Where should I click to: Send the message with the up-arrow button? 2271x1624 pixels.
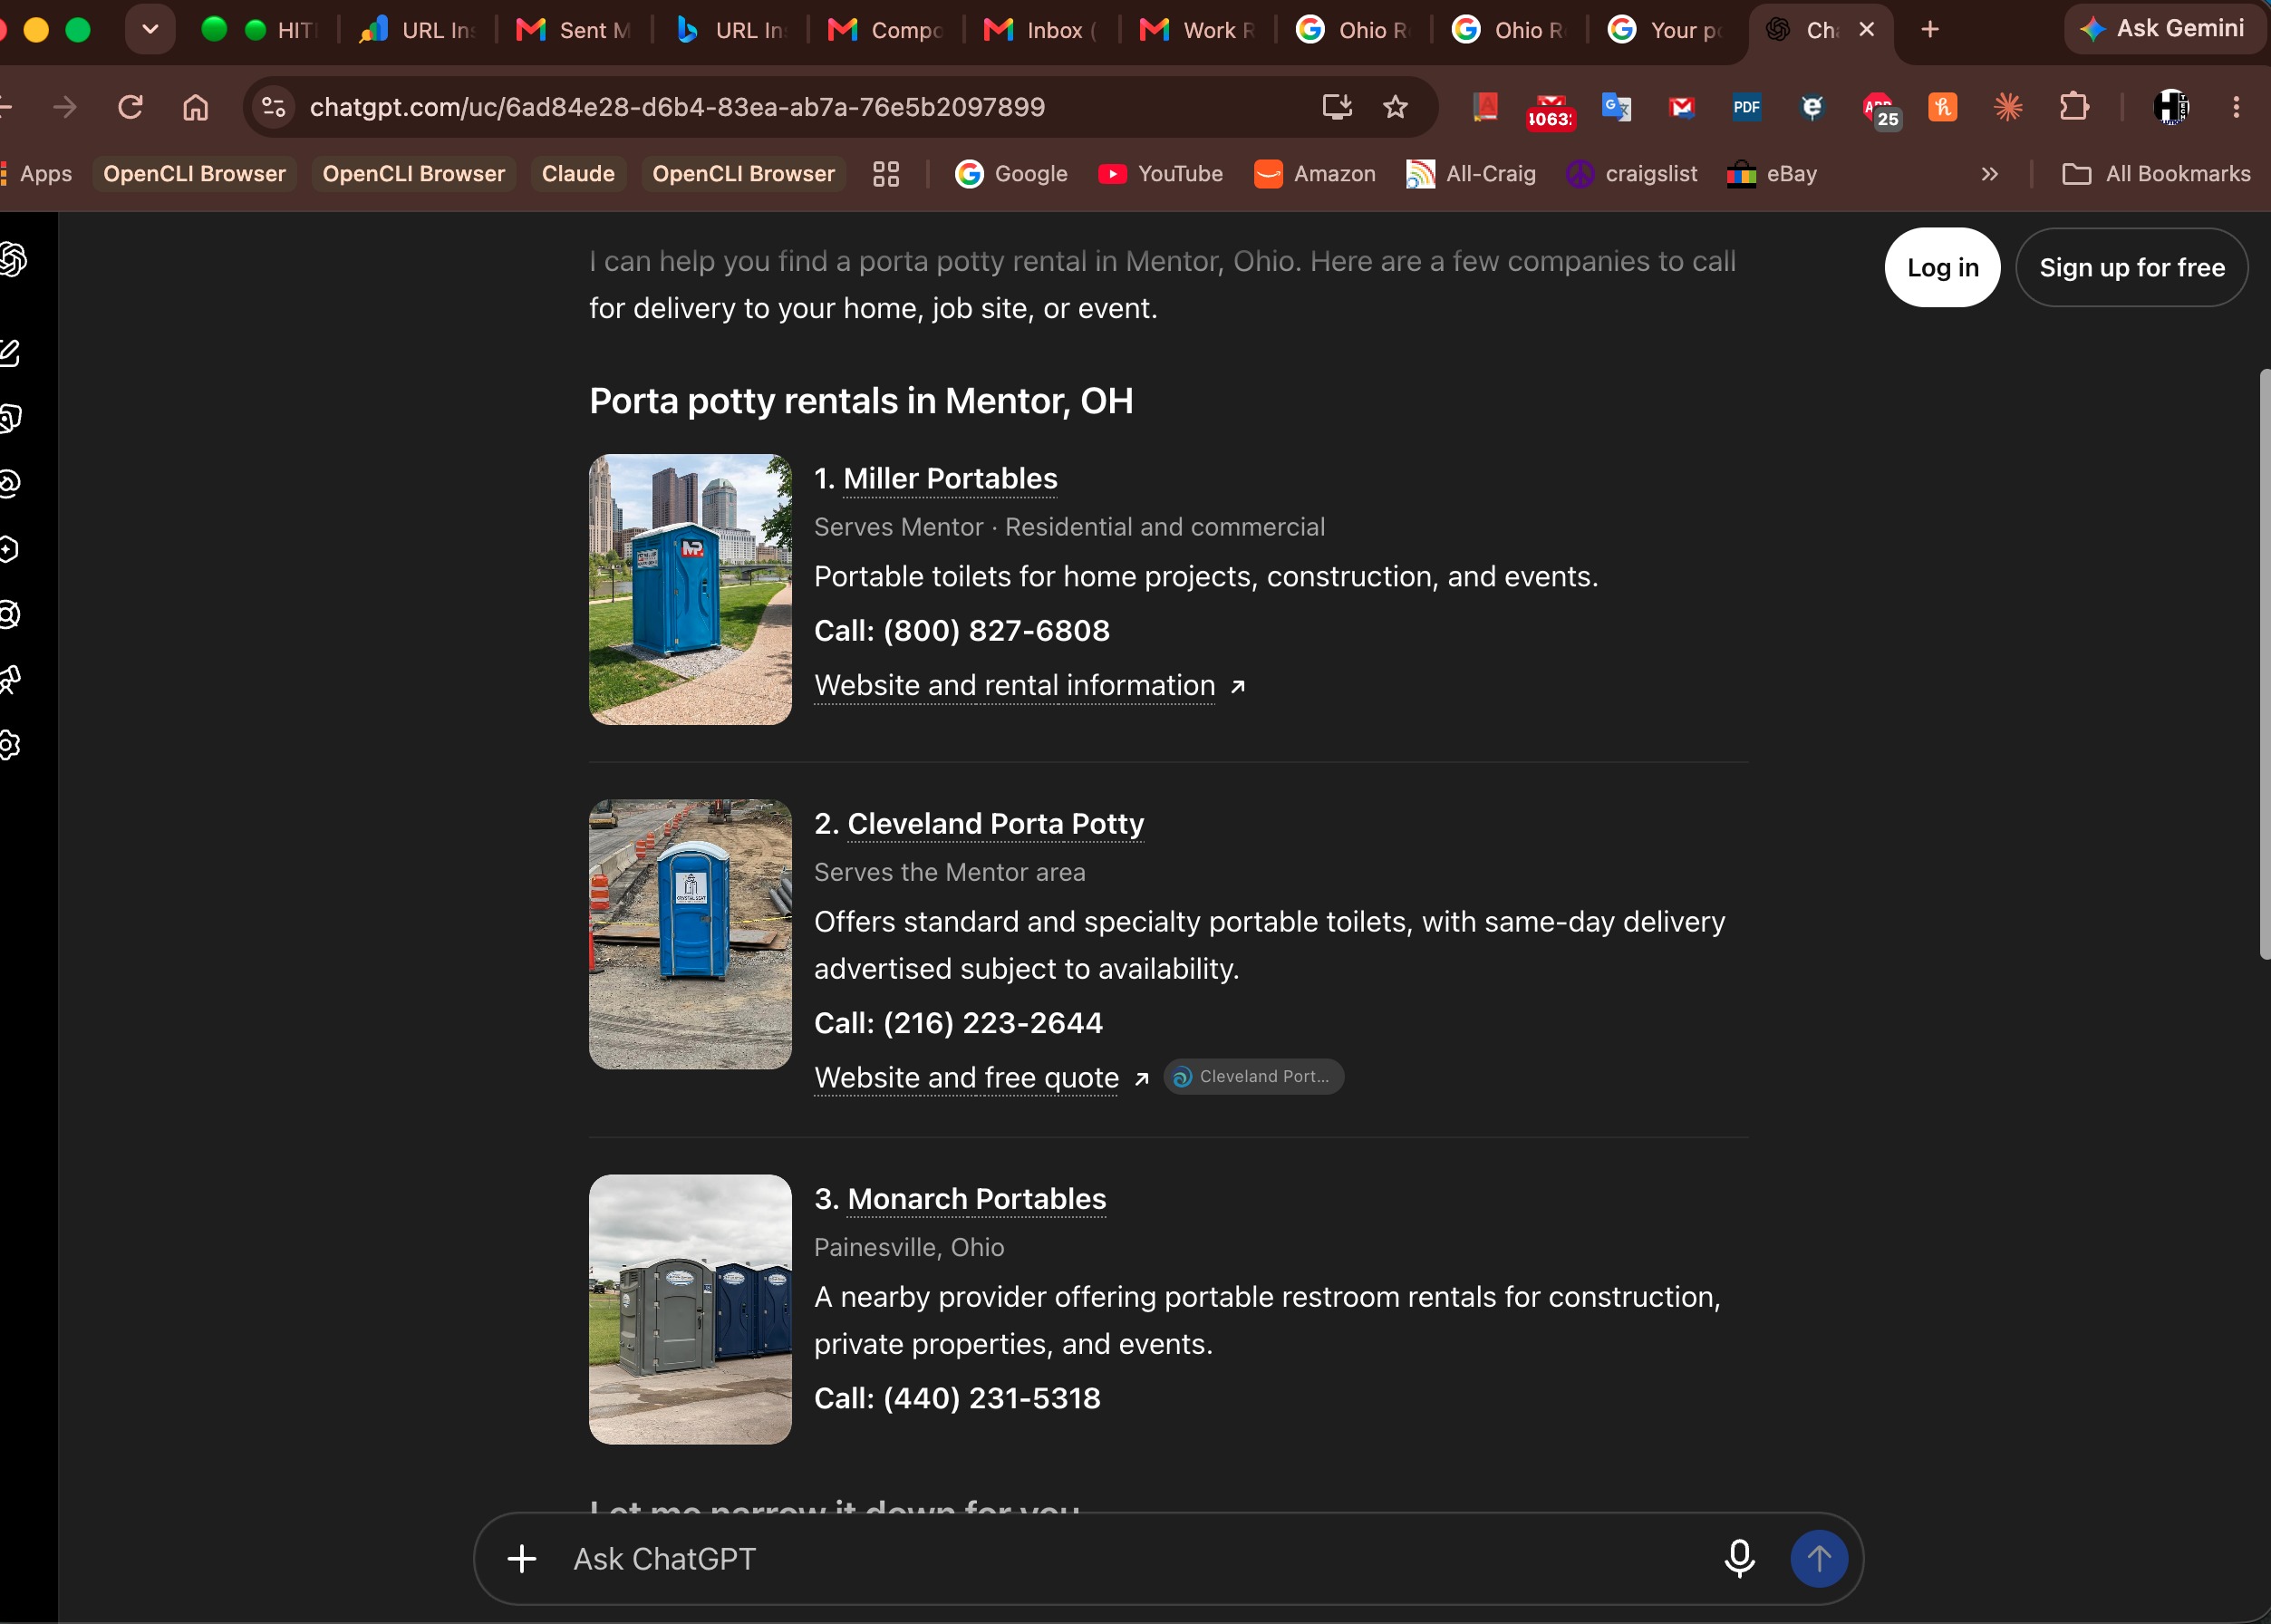[1818, 1558]
